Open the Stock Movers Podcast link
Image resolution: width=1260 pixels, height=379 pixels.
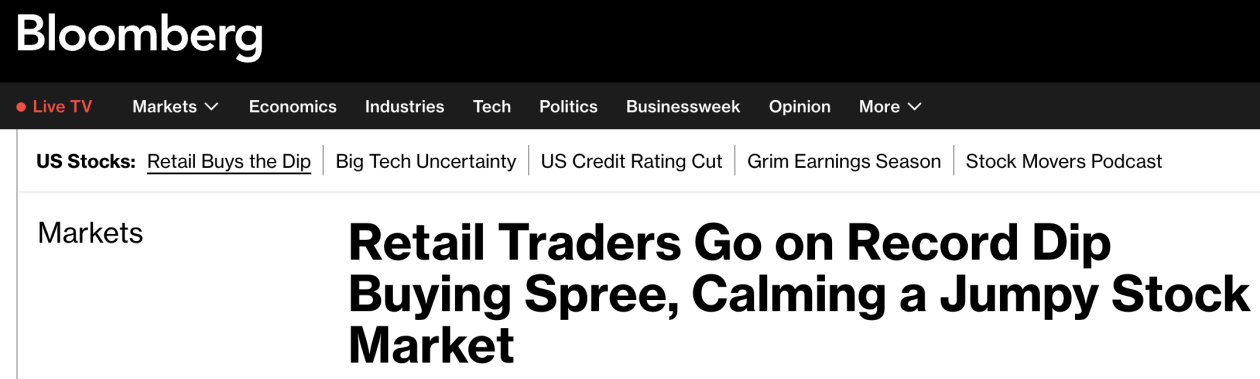[1064, 161]
